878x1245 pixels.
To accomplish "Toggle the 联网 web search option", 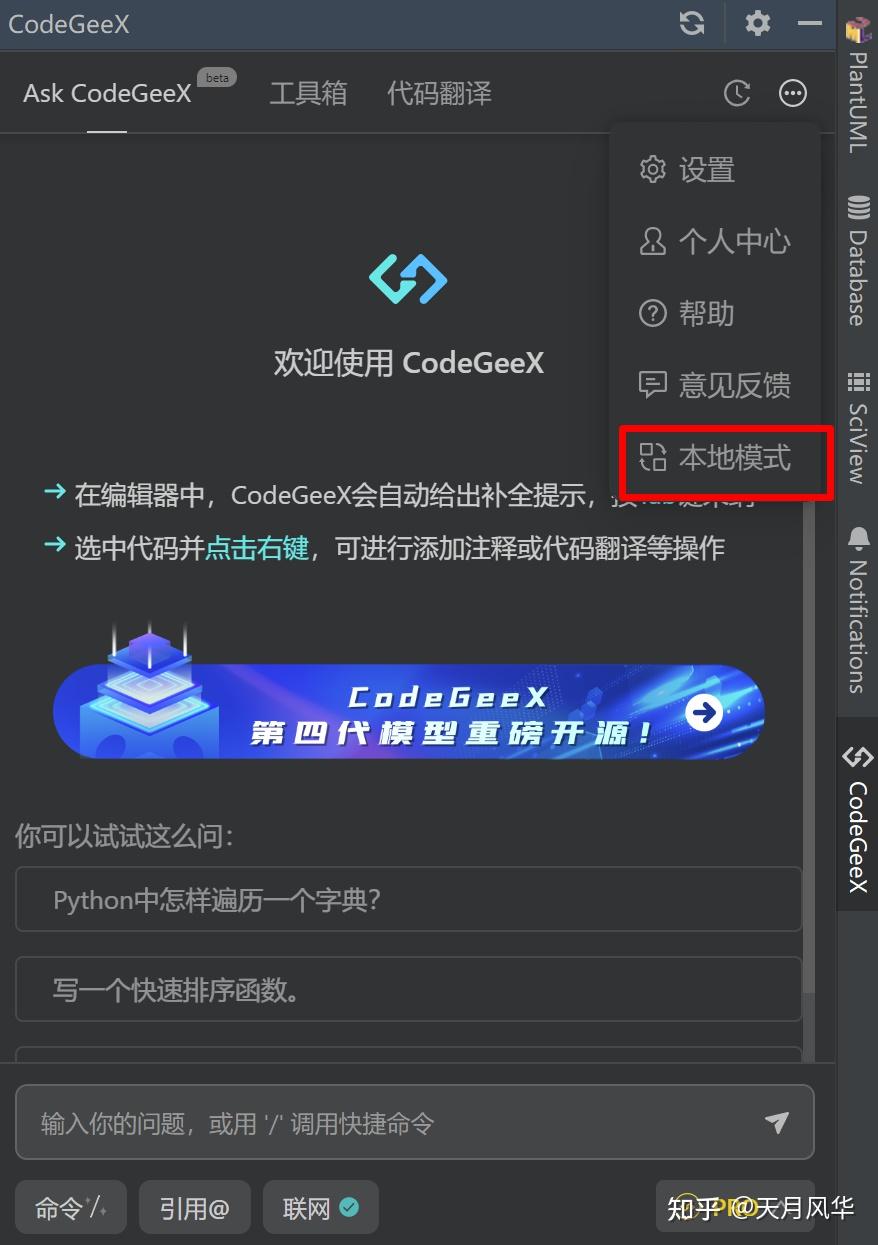I will point(321,1208).
